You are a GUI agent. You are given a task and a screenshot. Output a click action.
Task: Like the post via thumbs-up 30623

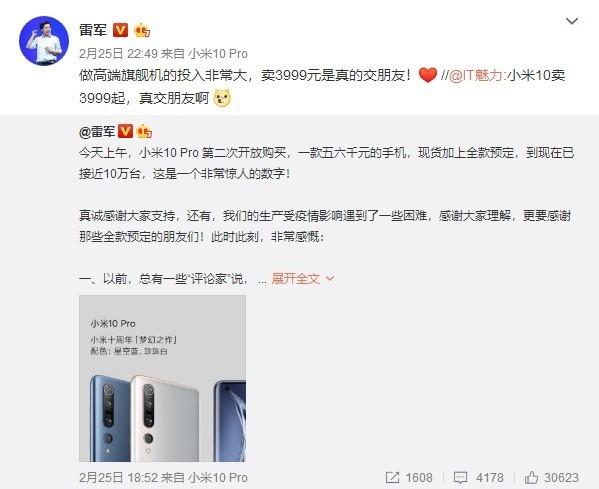(x=552, y=478)
